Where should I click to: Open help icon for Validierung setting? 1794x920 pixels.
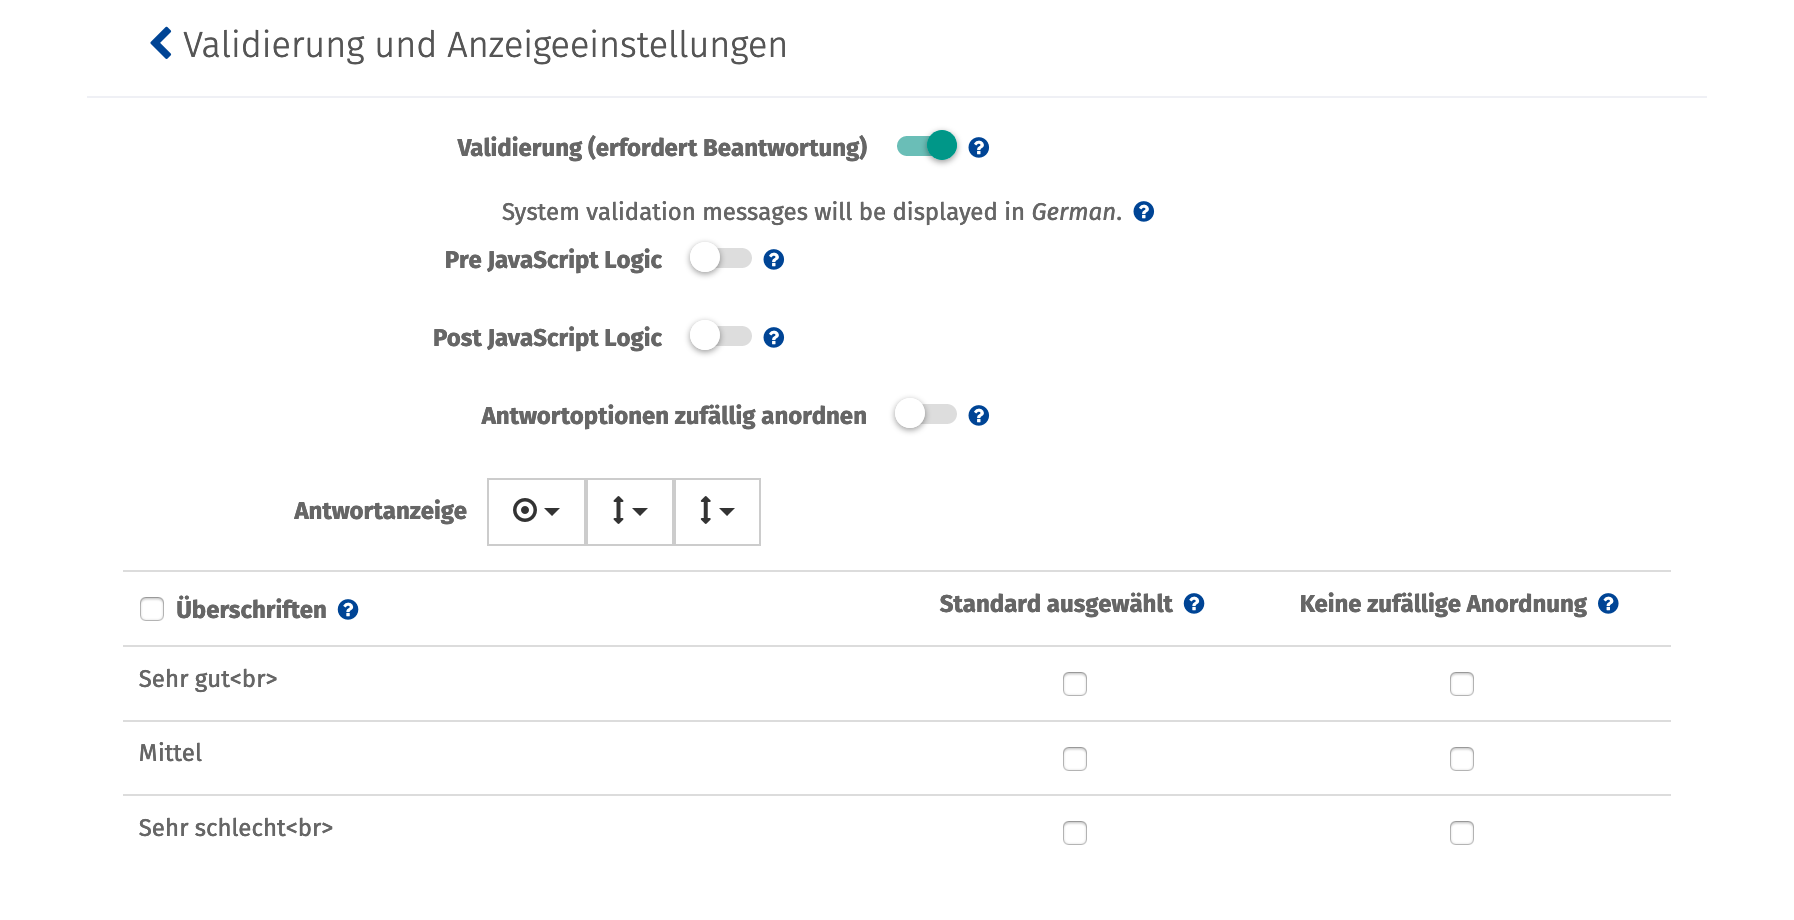tap(979, 148)
